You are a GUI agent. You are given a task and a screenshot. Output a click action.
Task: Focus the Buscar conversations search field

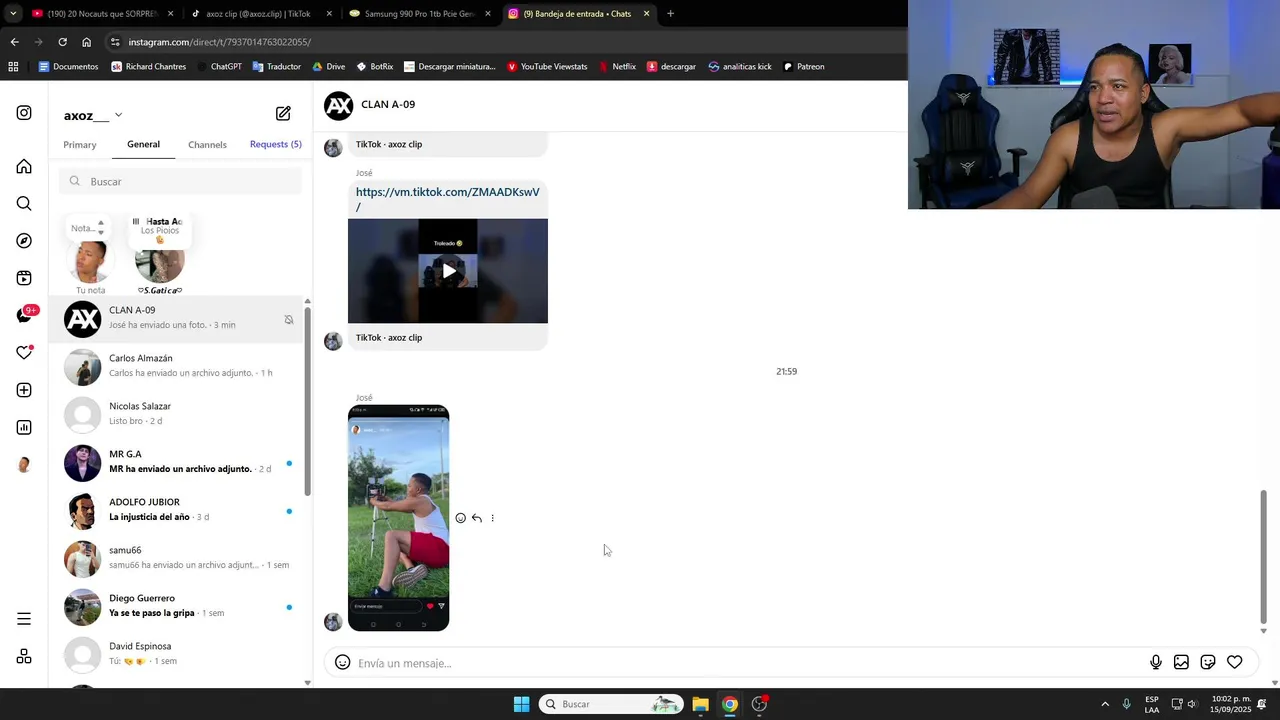click(x=180, y=181)
